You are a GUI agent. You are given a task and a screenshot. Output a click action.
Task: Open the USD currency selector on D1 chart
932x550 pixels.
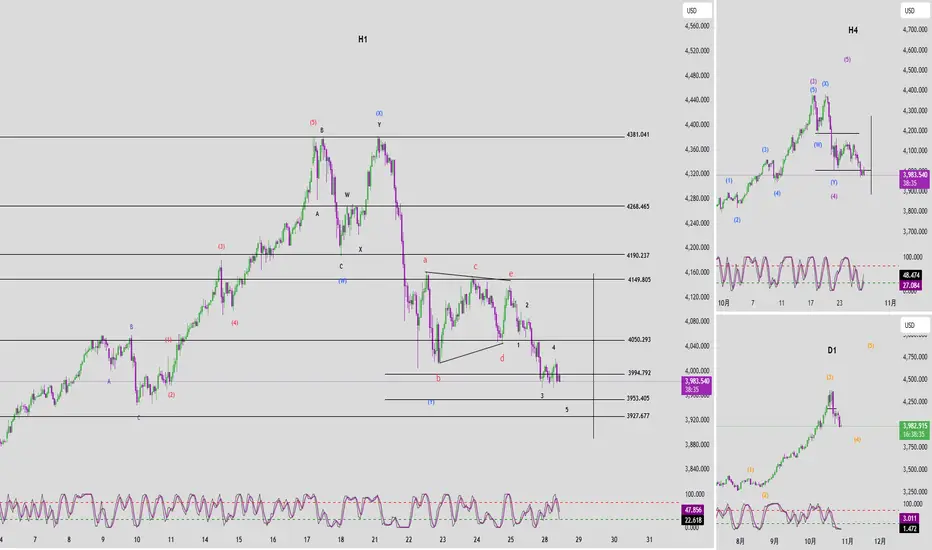[915, 325]
